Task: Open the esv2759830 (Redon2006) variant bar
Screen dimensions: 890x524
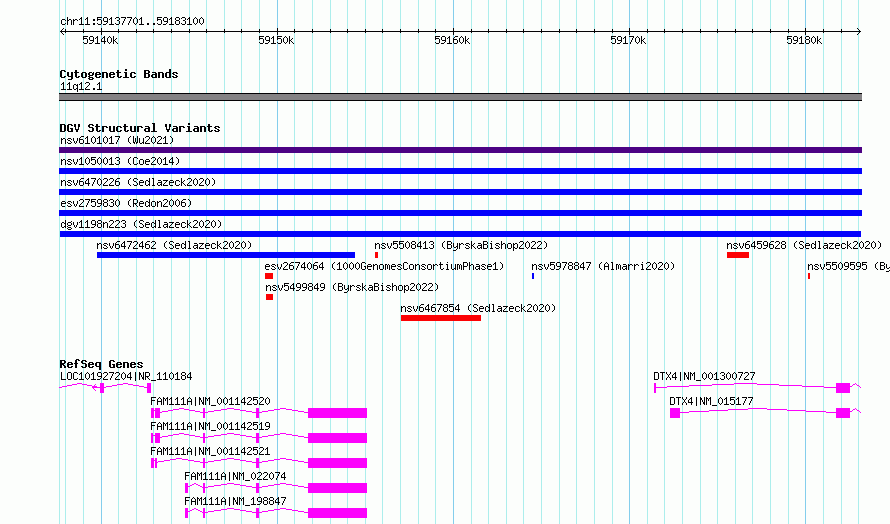Action: point(460,213)
